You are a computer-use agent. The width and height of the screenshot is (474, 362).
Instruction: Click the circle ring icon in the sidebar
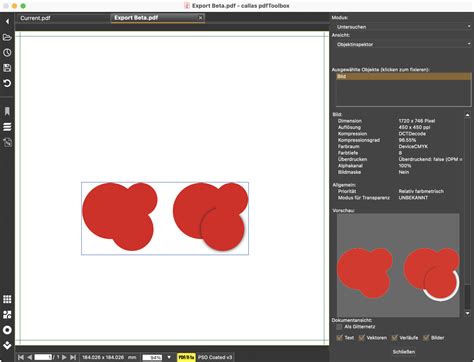[x=7, y=330]
